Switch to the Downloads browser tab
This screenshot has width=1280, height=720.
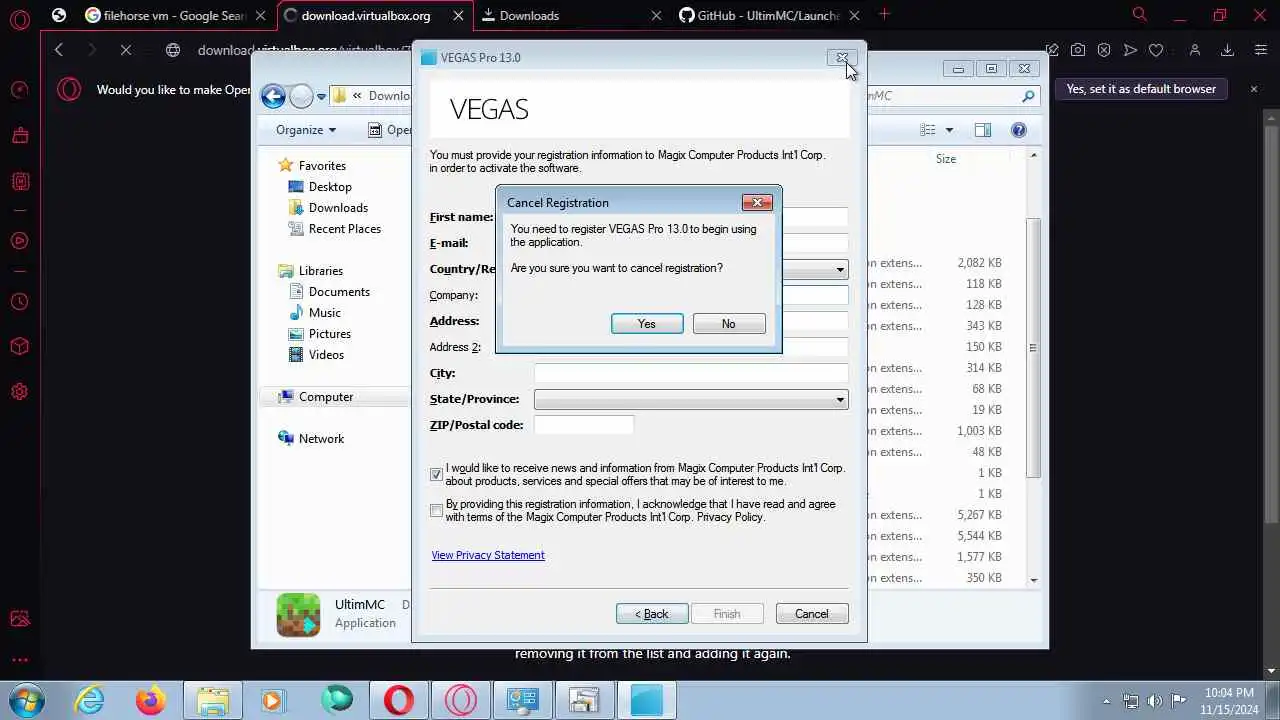(570, 15)
